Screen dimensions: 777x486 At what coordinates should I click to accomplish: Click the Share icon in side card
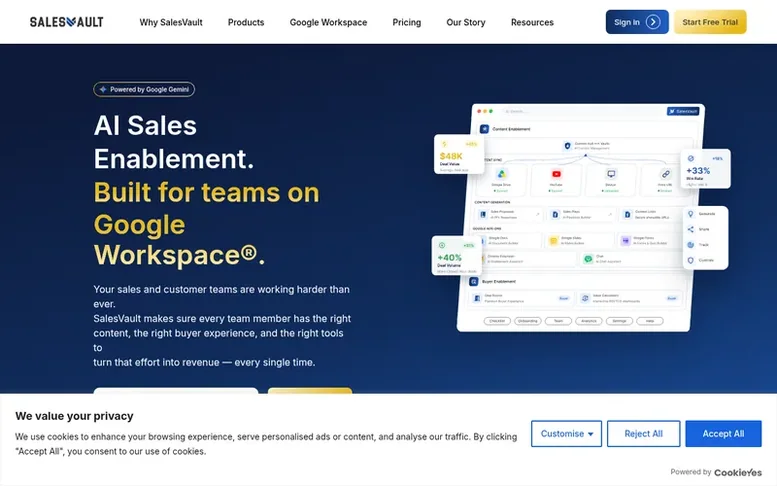[x=690, y=229]
